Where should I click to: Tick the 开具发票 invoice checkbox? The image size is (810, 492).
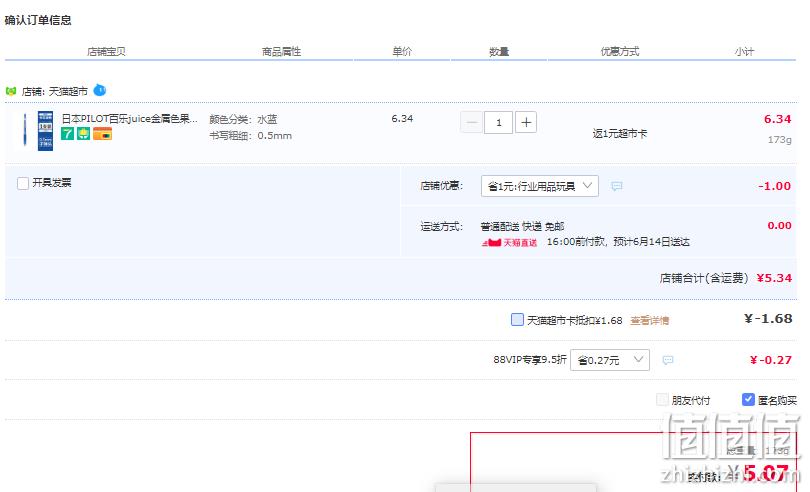pyautogui.click(x=23, y=183)
